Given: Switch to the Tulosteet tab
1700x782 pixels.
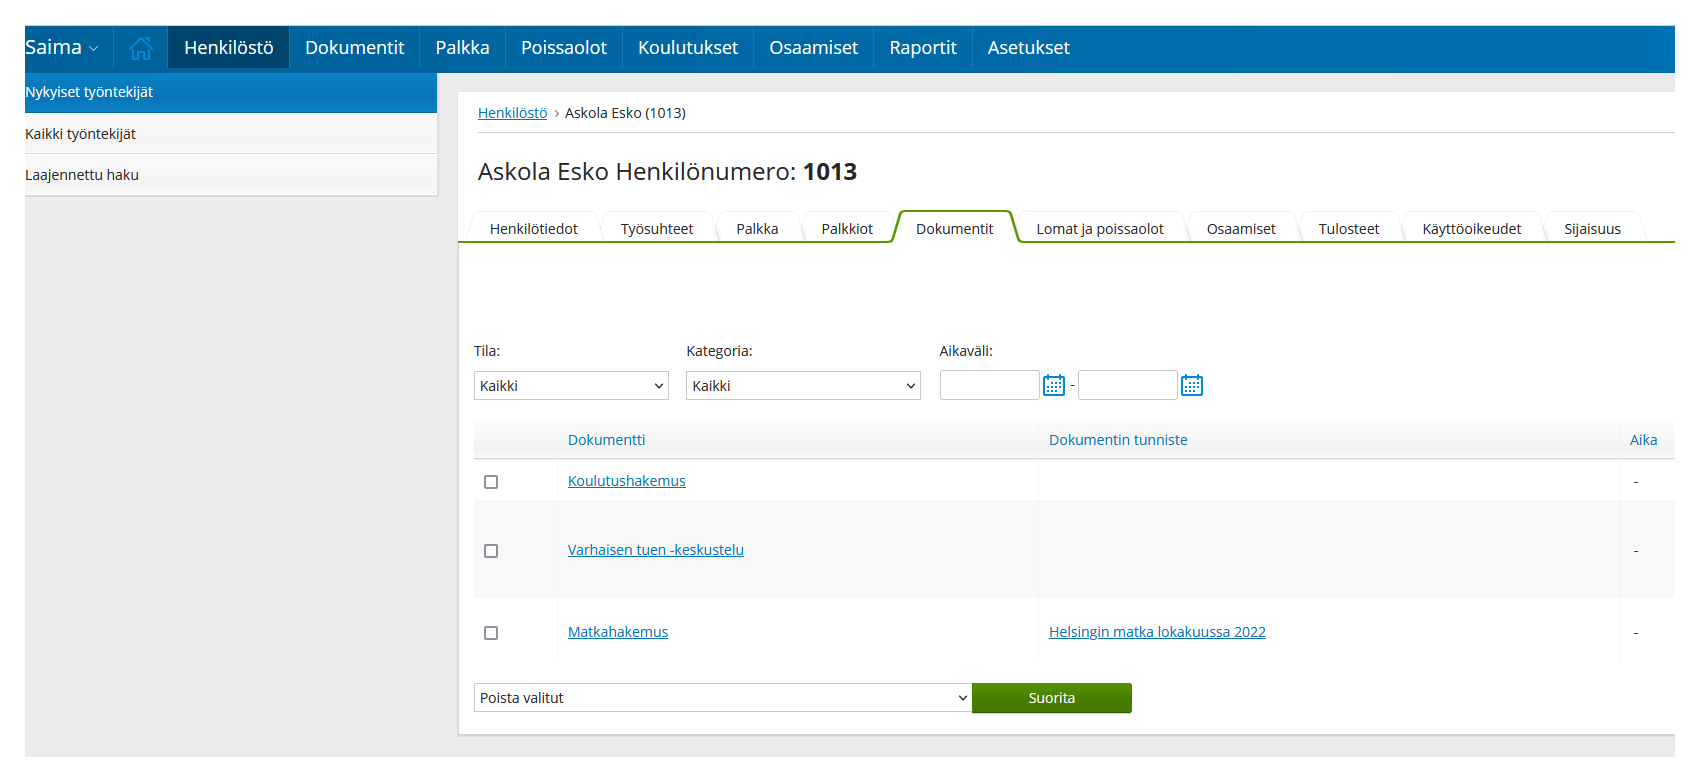Looking at the screenshot, I should (x=1349, y=229).
